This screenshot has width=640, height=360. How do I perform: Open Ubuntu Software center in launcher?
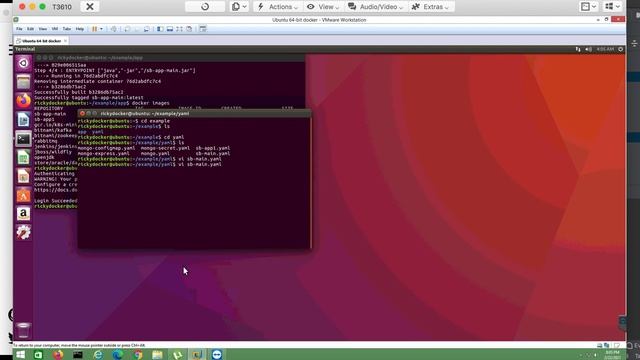(24, 195)
